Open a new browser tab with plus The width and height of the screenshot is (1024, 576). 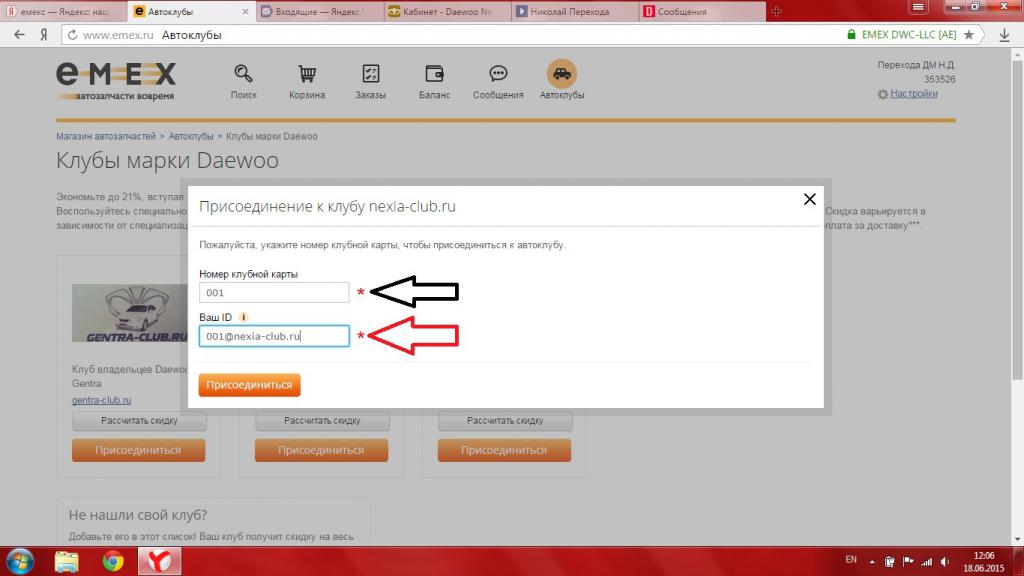[776, 11]
